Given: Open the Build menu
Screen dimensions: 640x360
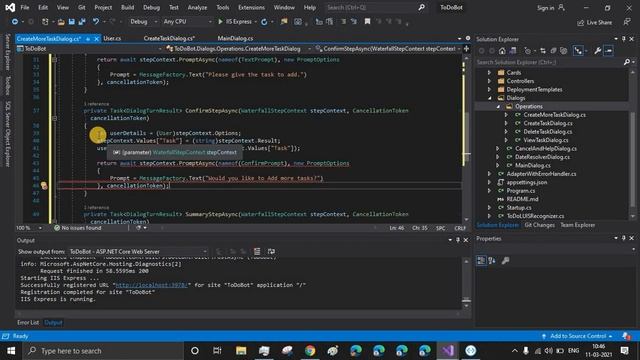Looking at the screenshot, I should point(127,7).
